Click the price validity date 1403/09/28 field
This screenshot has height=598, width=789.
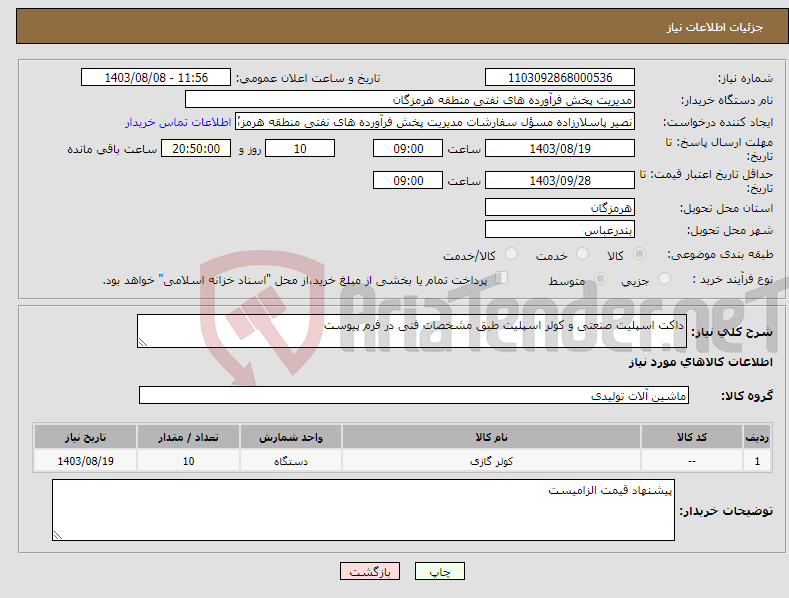pyautogui.click(x=560, y=180)
